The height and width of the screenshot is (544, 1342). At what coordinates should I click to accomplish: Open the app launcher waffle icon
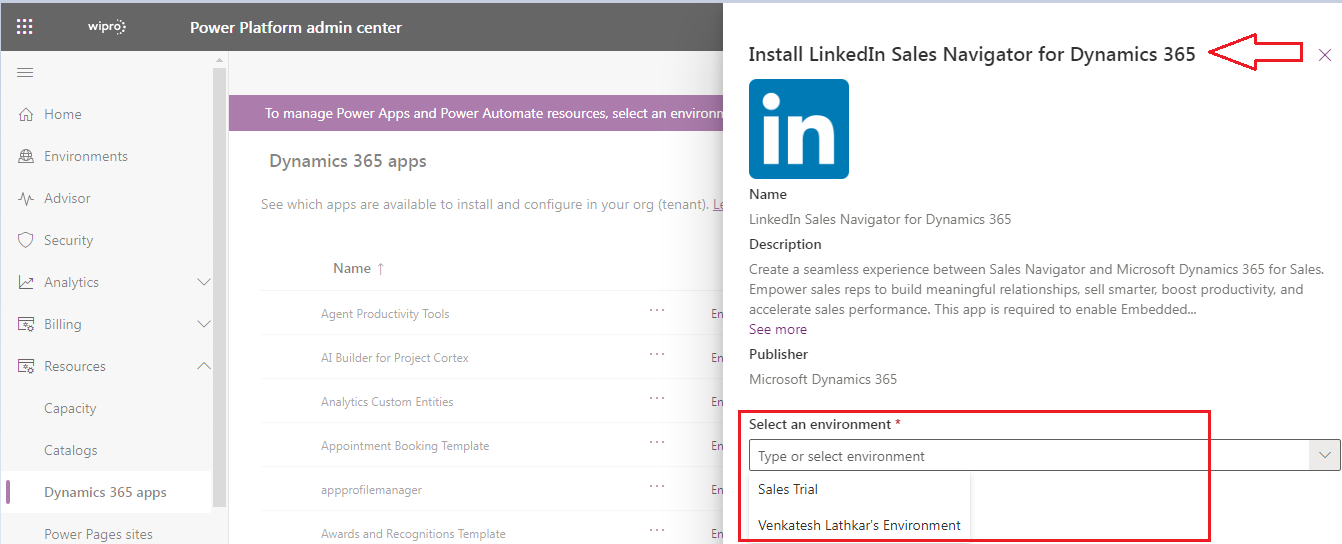[x=25, y=27]
